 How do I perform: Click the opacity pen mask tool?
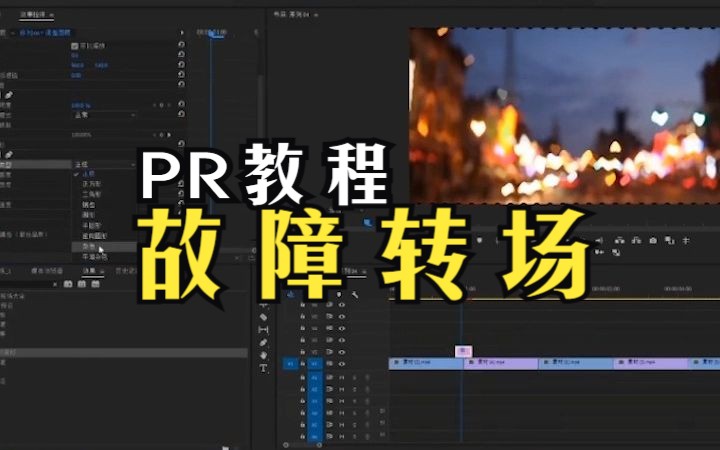(8, 95)
